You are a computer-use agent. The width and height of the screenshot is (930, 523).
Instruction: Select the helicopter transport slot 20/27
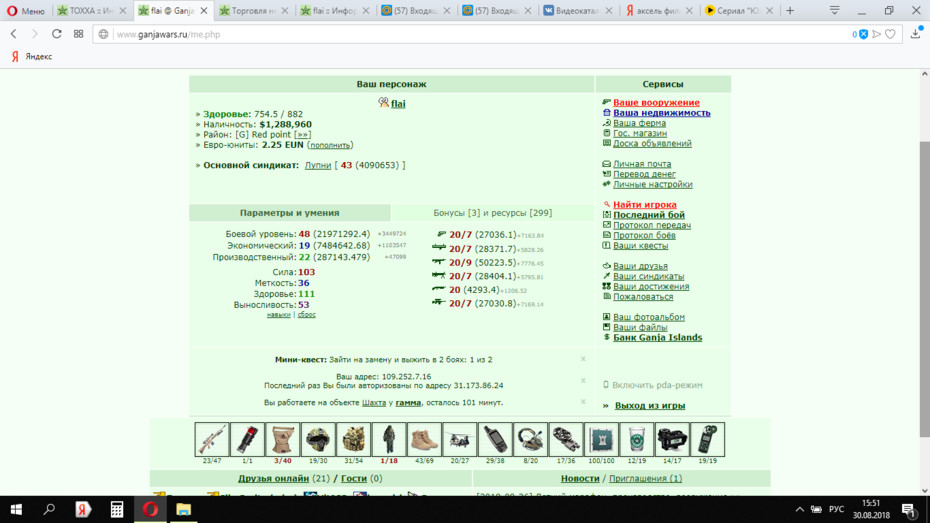(x=460, y=439)
